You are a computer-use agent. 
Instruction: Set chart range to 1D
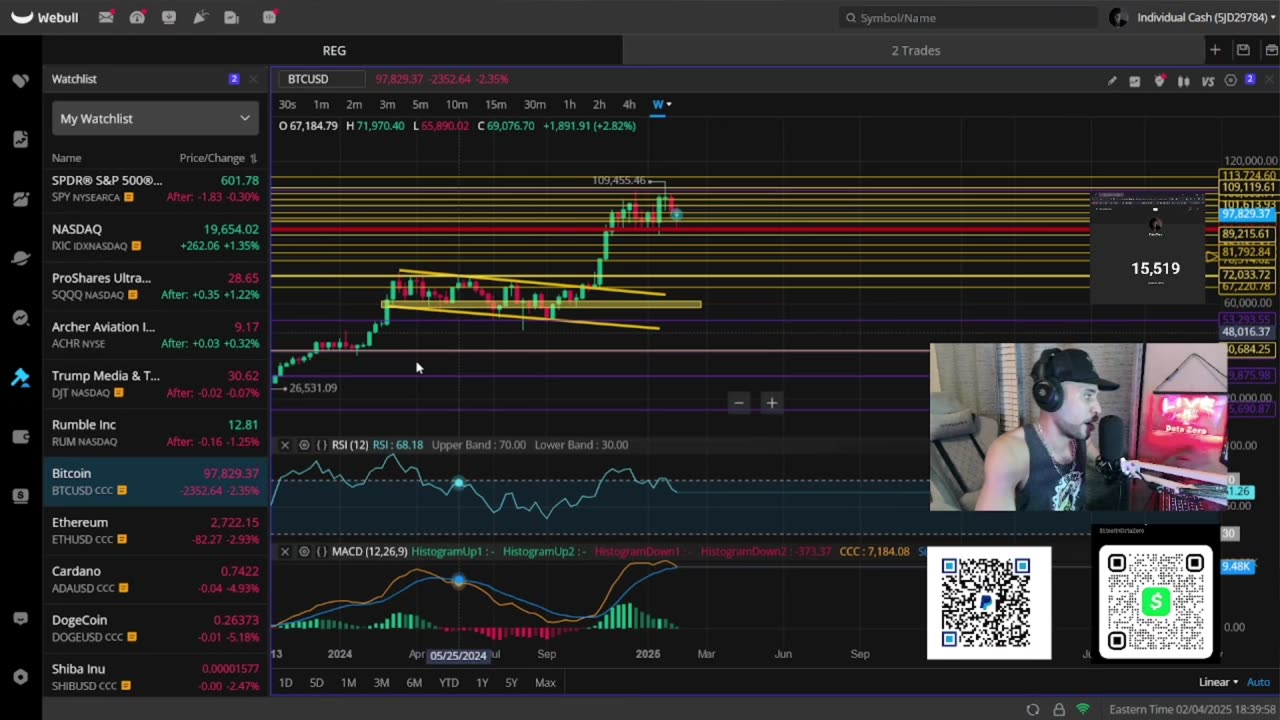285,682
